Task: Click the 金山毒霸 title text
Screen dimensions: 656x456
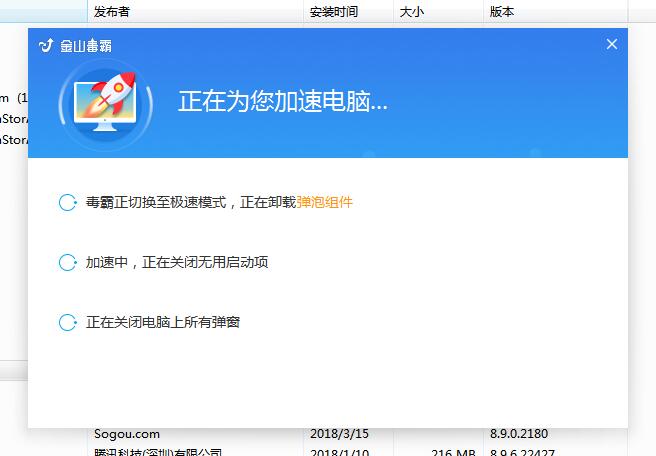Action: [x=86, y=46]
